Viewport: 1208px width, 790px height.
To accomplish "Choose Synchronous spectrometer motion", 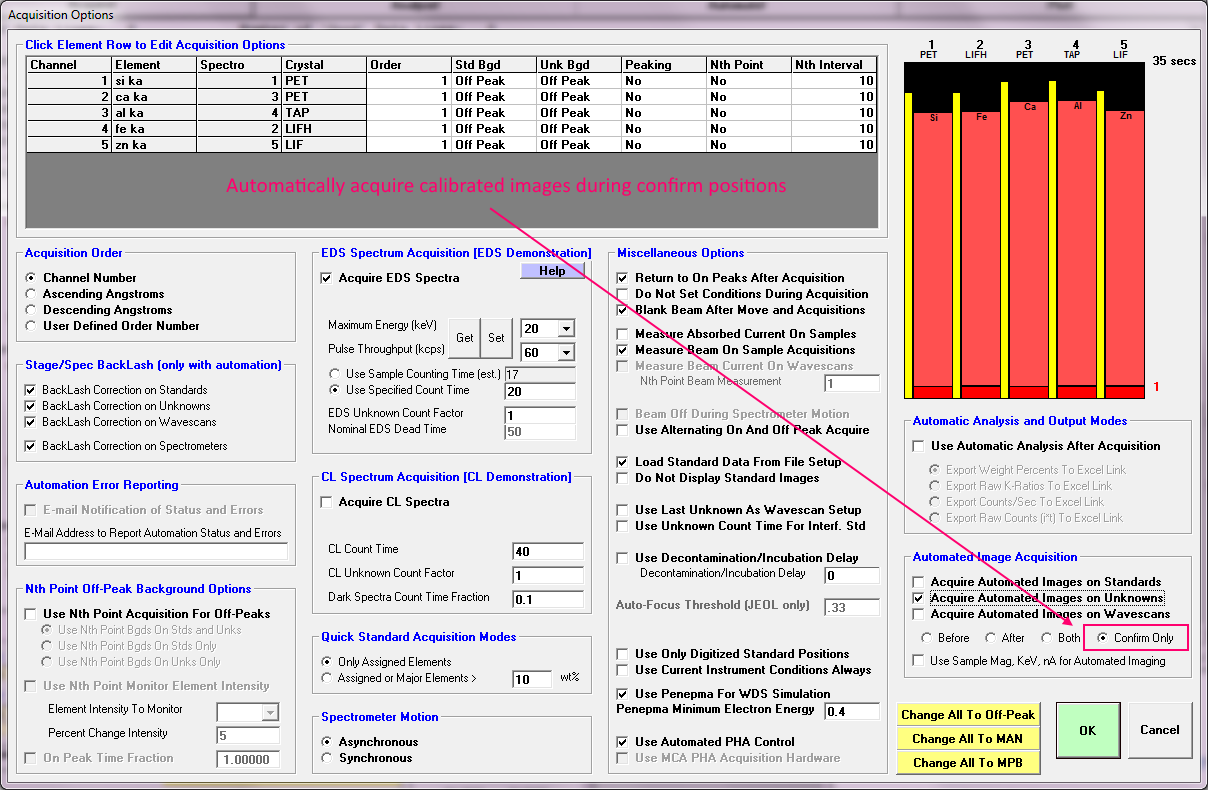I will pyautogui.click(x=328, y=758).
